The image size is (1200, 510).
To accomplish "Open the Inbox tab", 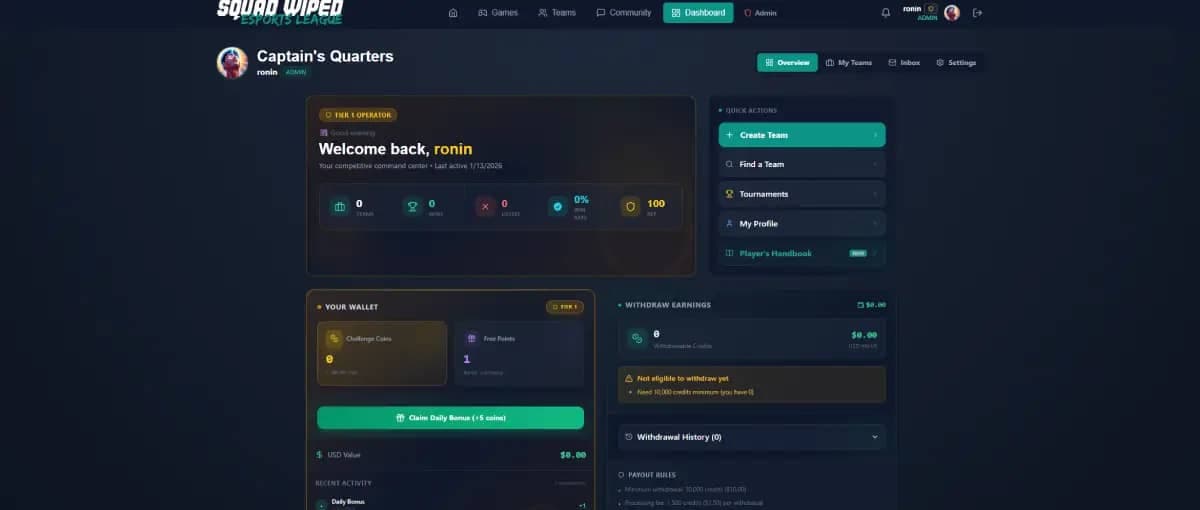I will [904, 63].
